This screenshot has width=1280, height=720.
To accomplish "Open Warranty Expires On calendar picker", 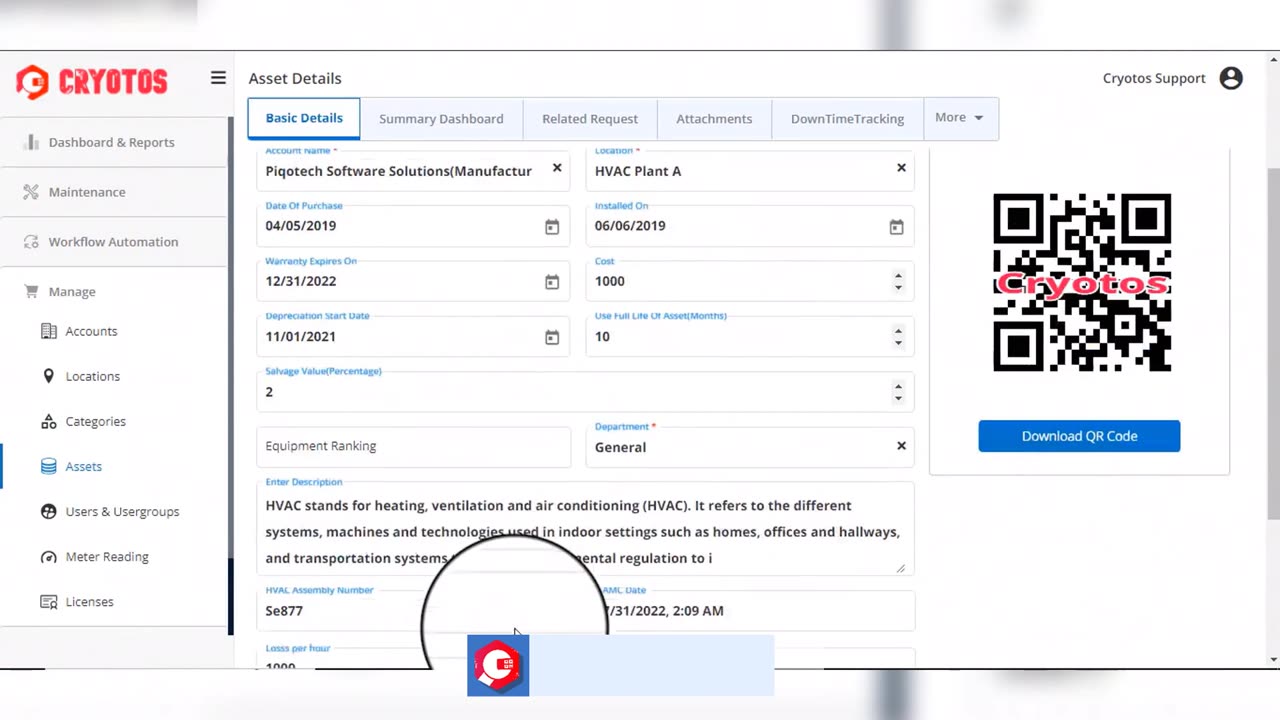I will point(552,282).
